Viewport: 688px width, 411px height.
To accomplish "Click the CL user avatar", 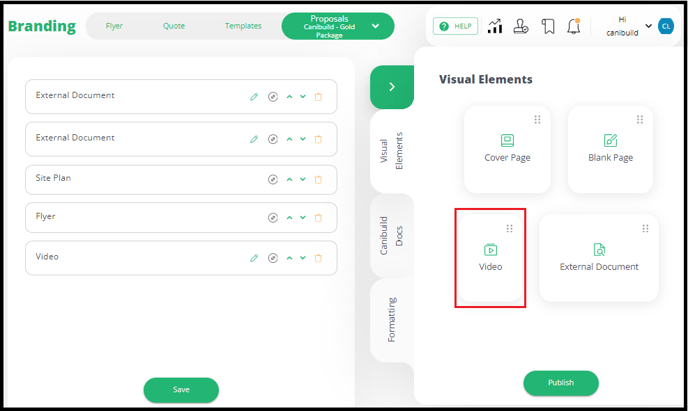I will coord(666,26).
